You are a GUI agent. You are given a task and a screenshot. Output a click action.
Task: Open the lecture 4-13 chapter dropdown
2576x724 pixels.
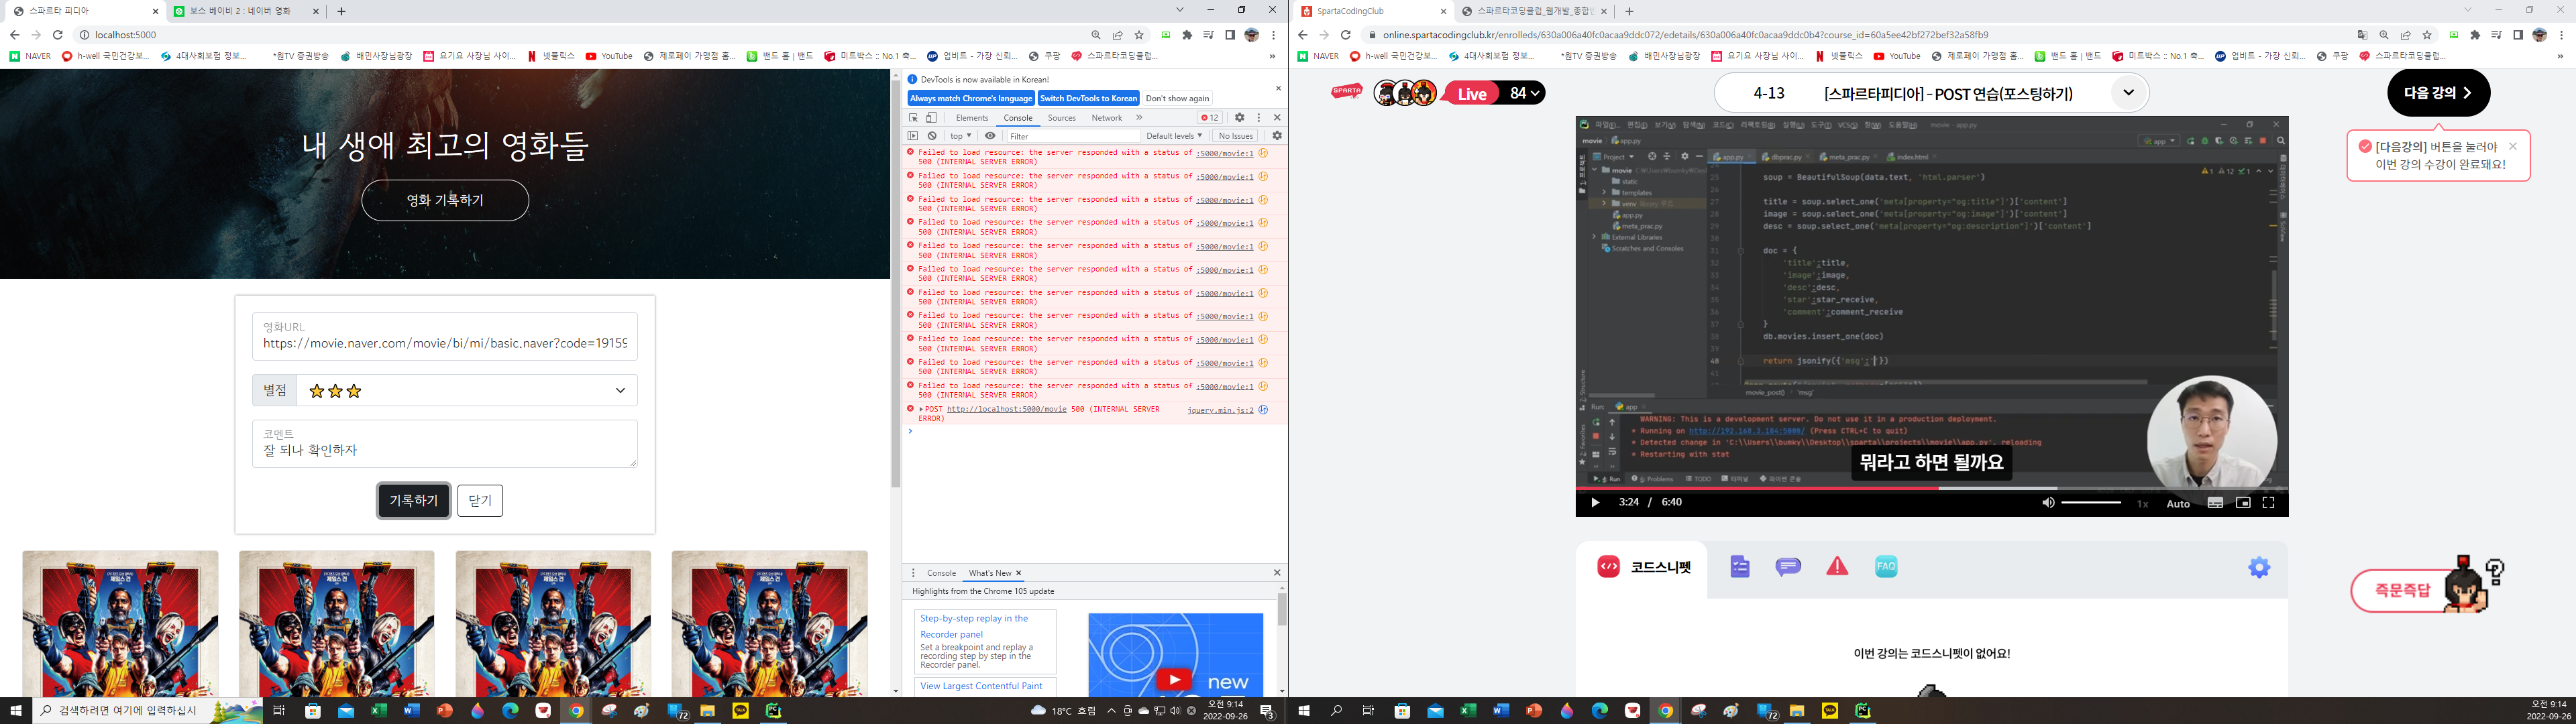pyautogui.click(x=2128, y=93)
